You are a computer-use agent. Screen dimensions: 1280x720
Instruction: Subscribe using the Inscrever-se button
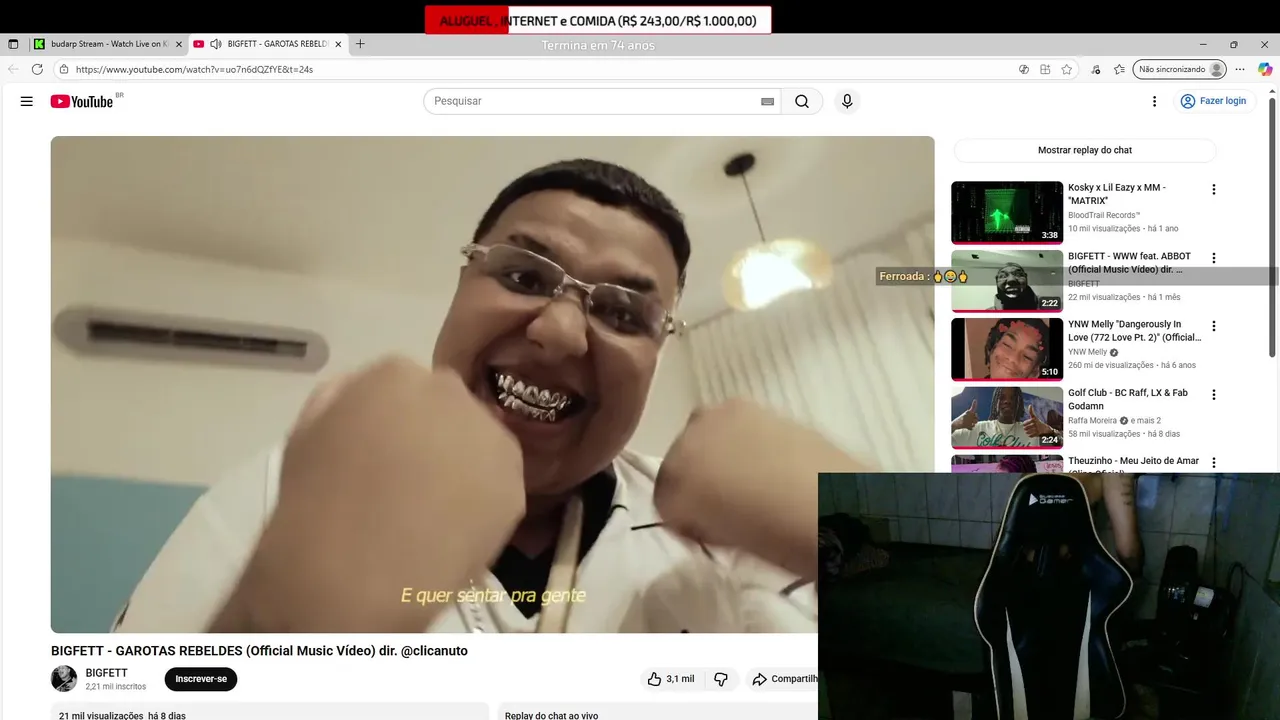pyautogui.click(x=201, y=679)
